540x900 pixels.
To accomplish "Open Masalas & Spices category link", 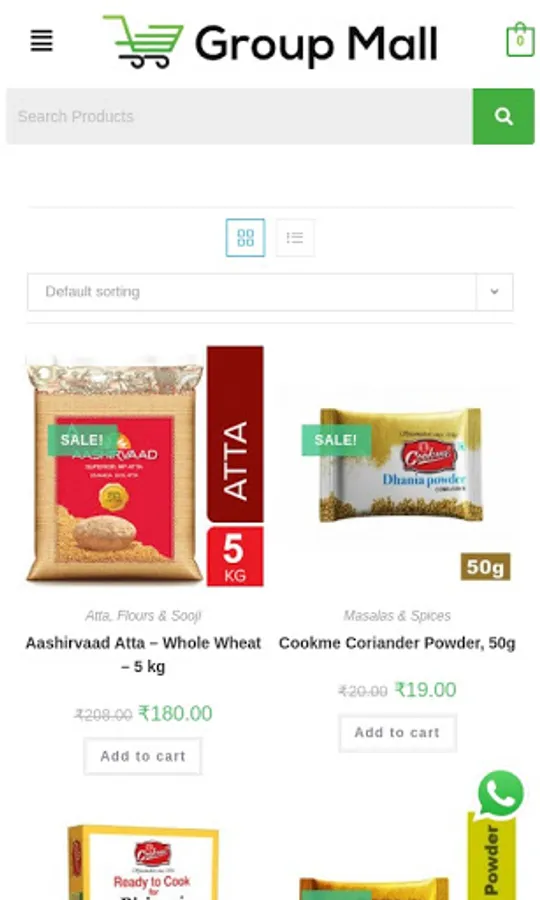I will pos(397,616).
